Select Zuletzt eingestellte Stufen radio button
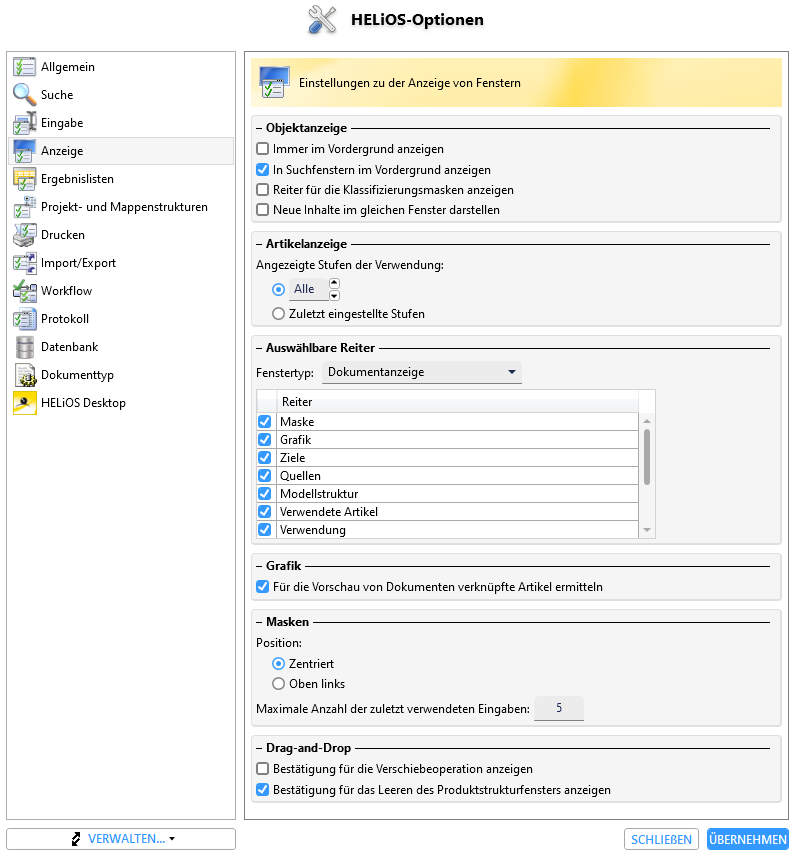 (x=279, y=314)
